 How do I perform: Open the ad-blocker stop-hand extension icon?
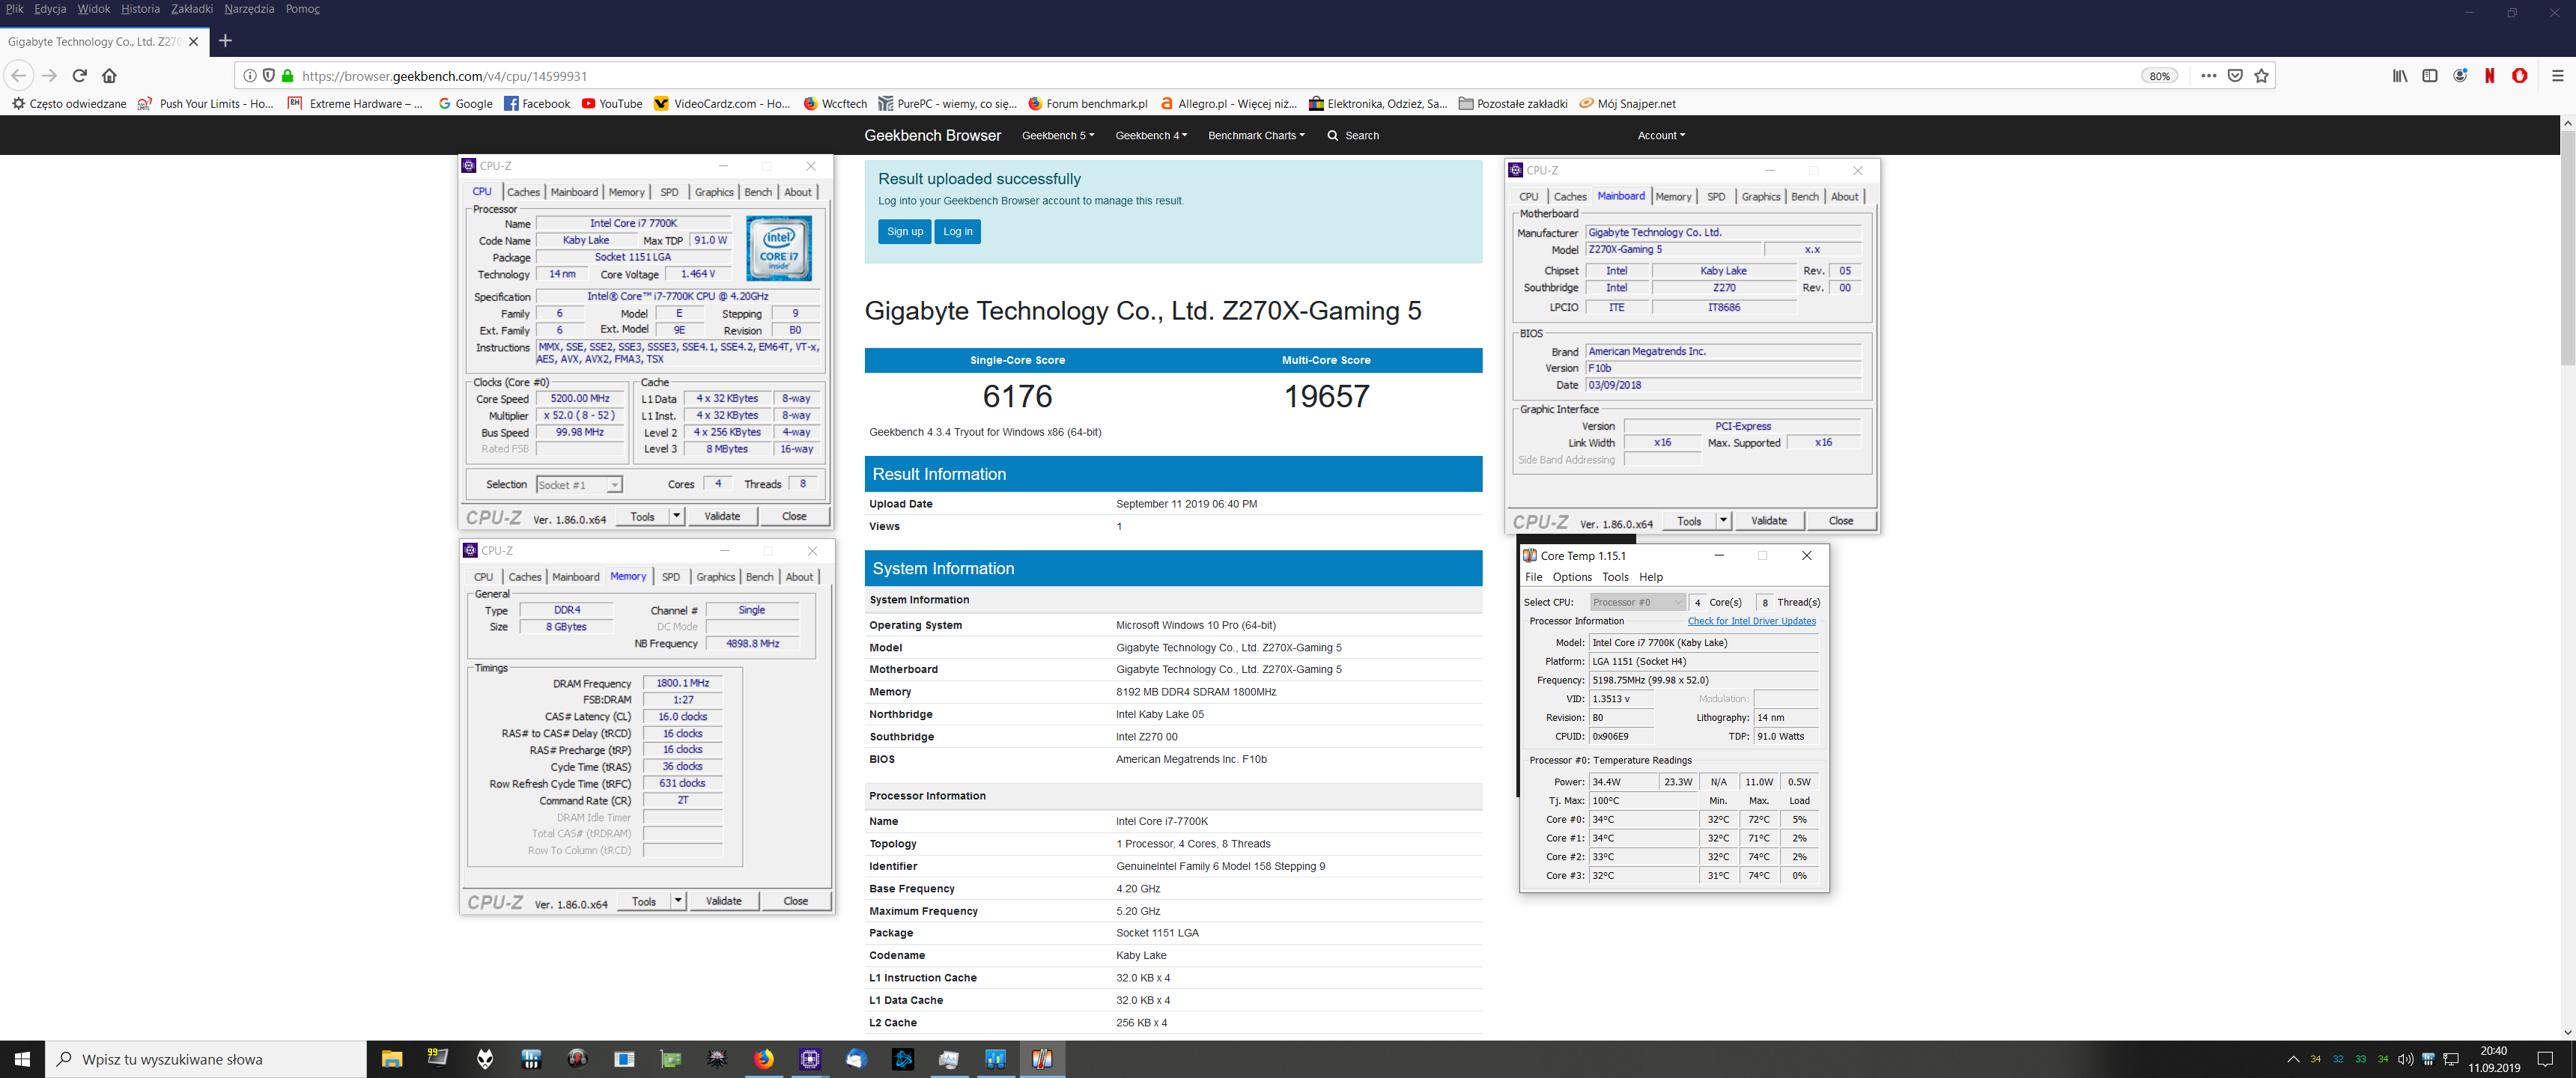point(2520,75)
